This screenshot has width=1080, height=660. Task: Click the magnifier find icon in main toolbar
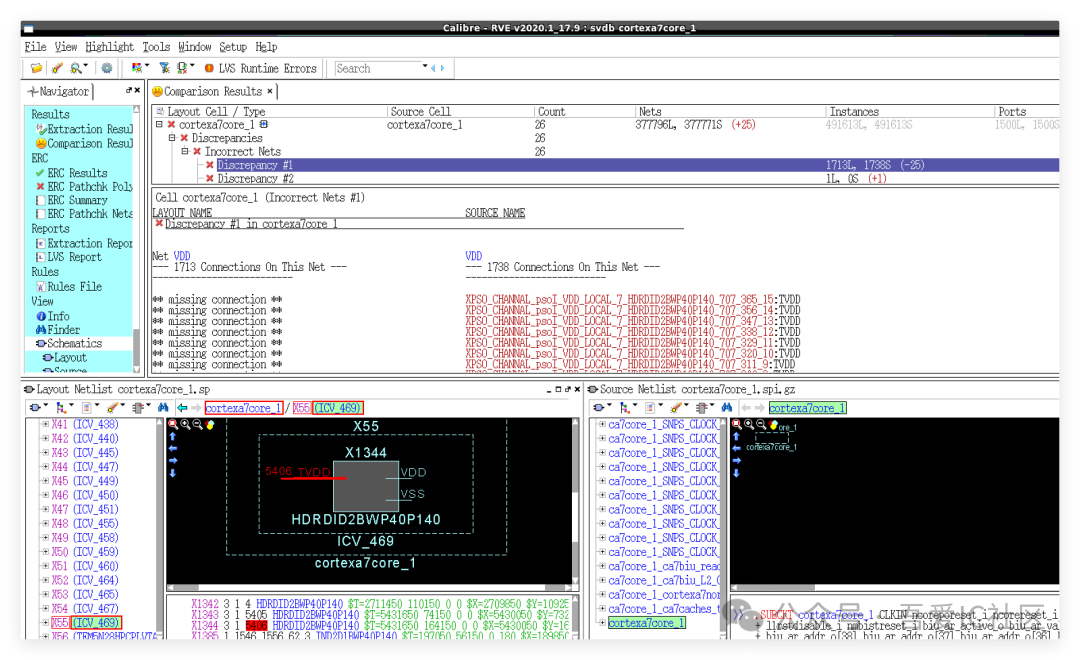click(x=76, y=68)
